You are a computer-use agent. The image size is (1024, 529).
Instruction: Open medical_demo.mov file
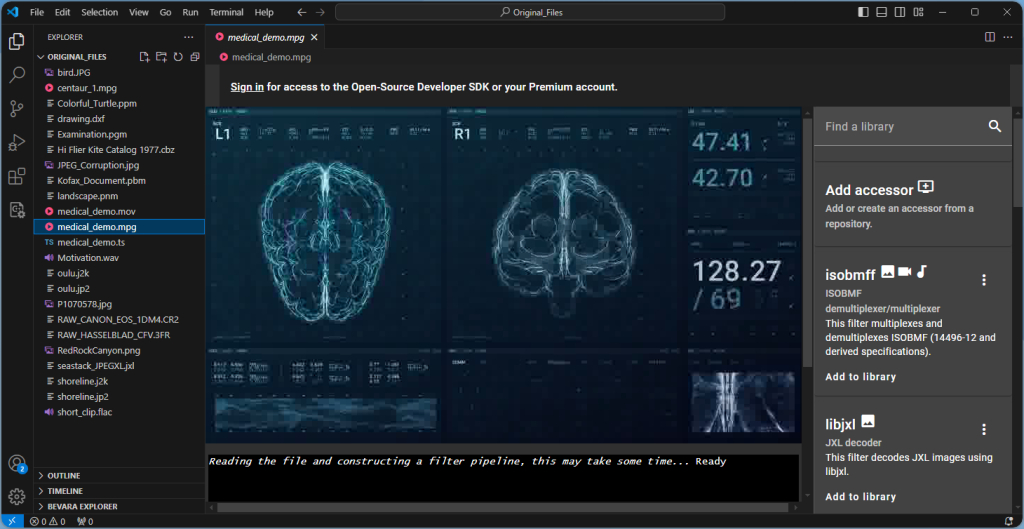point(97,212)
